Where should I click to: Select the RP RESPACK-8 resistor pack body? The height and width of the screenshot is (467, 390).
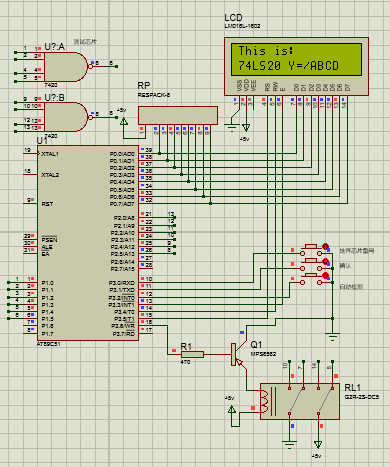click(178, 115)
